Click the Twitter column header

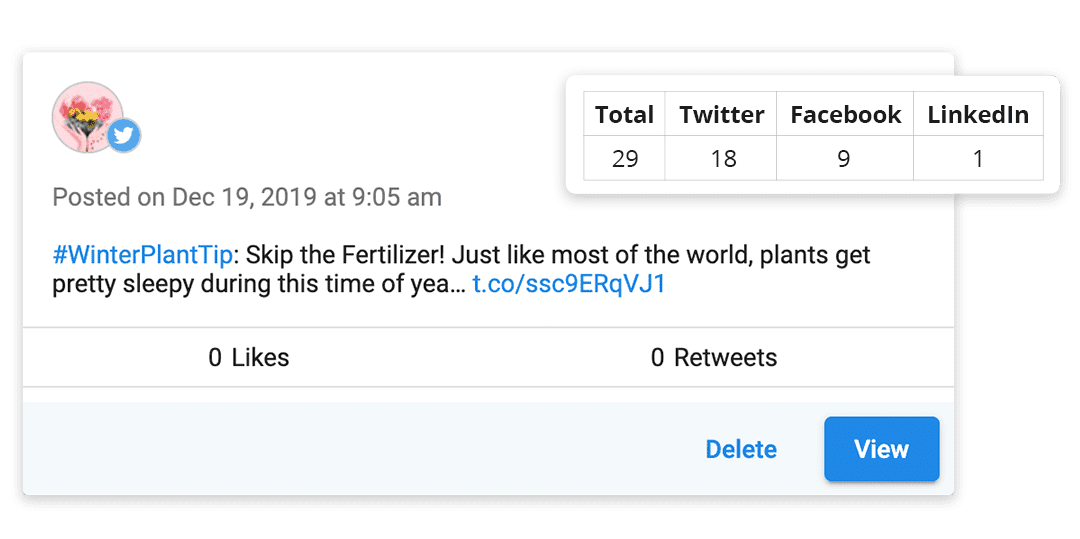click(721, 115)
